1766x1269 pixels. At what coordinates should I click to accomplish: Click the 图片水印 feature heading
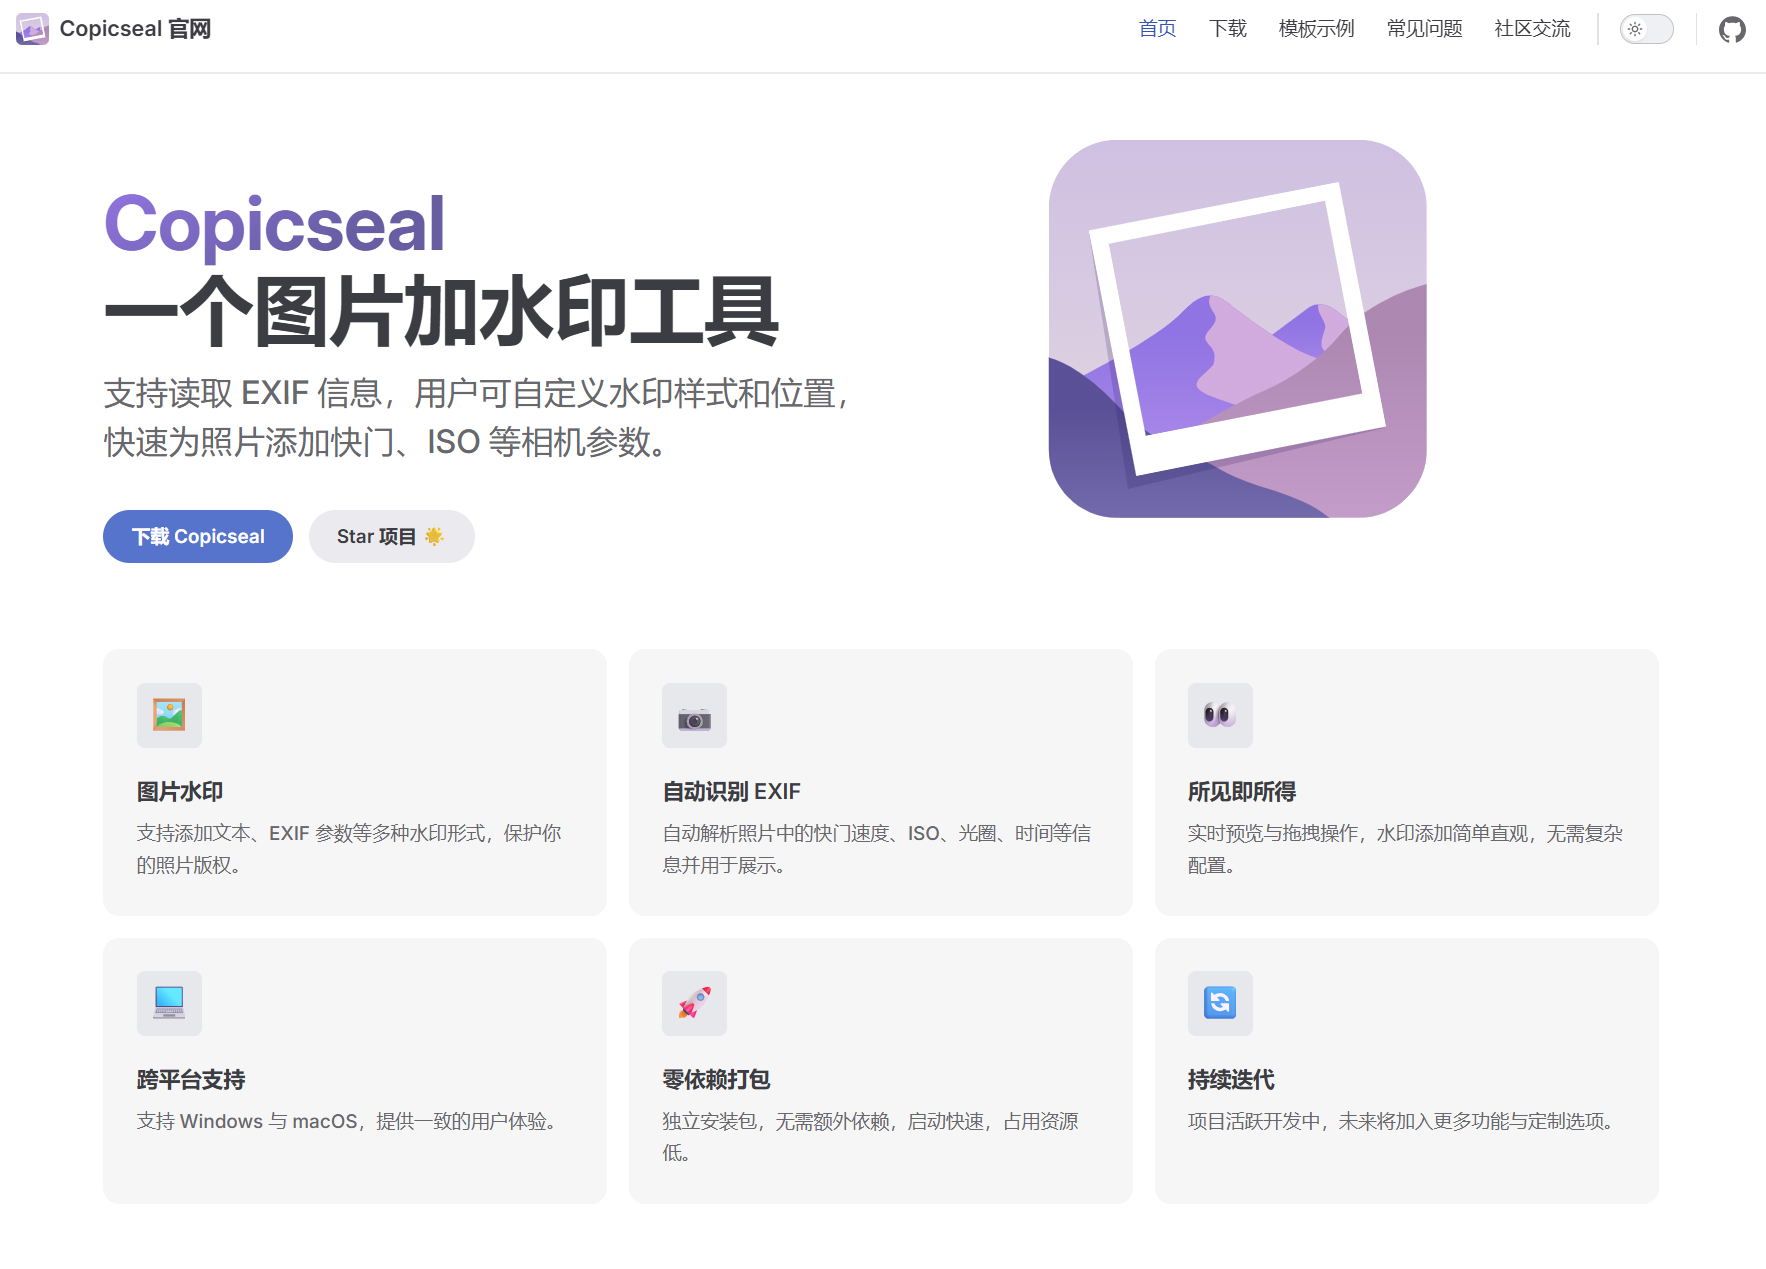click(180, 792)
